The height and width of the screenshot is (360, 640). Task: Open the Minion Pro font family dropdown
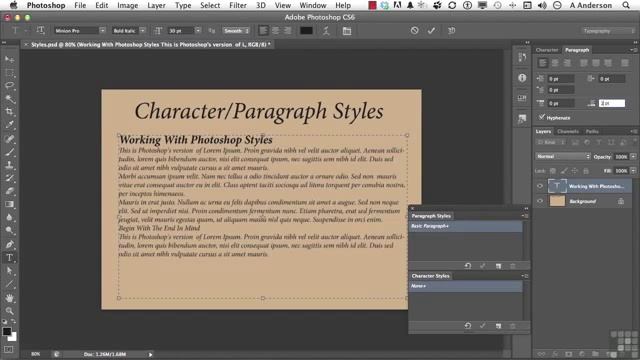tap(102, 31)
